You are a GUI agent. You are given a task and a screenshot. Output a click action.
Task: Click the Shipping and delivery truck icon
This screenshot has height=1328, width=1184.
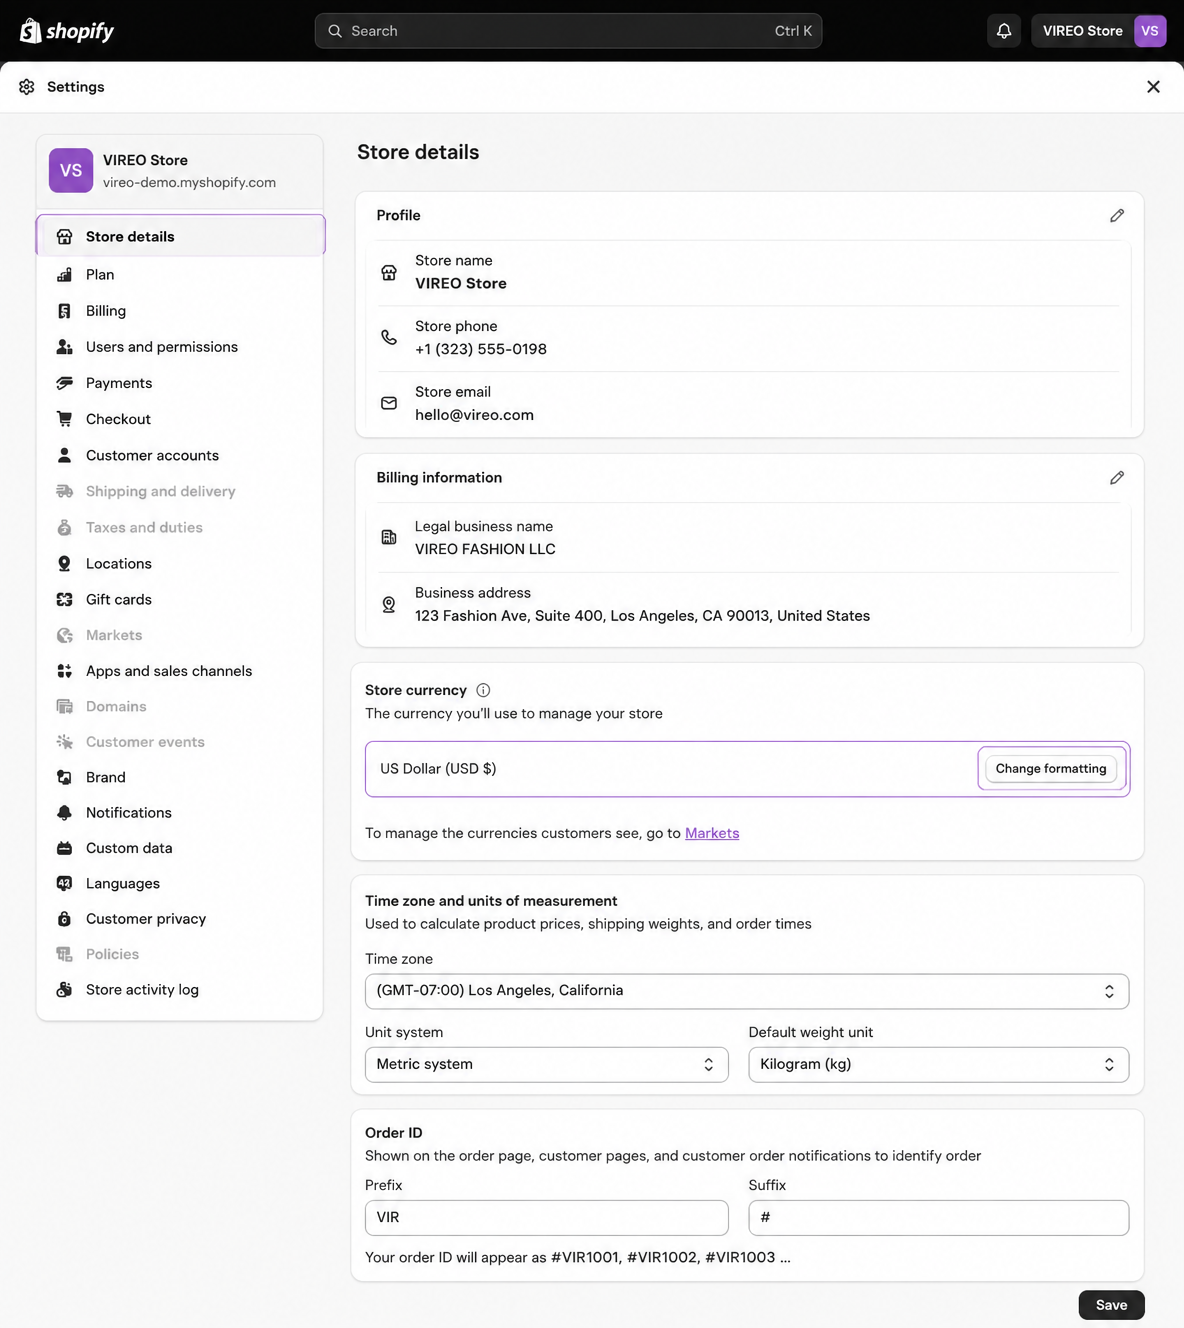click(x=64, y=491)
